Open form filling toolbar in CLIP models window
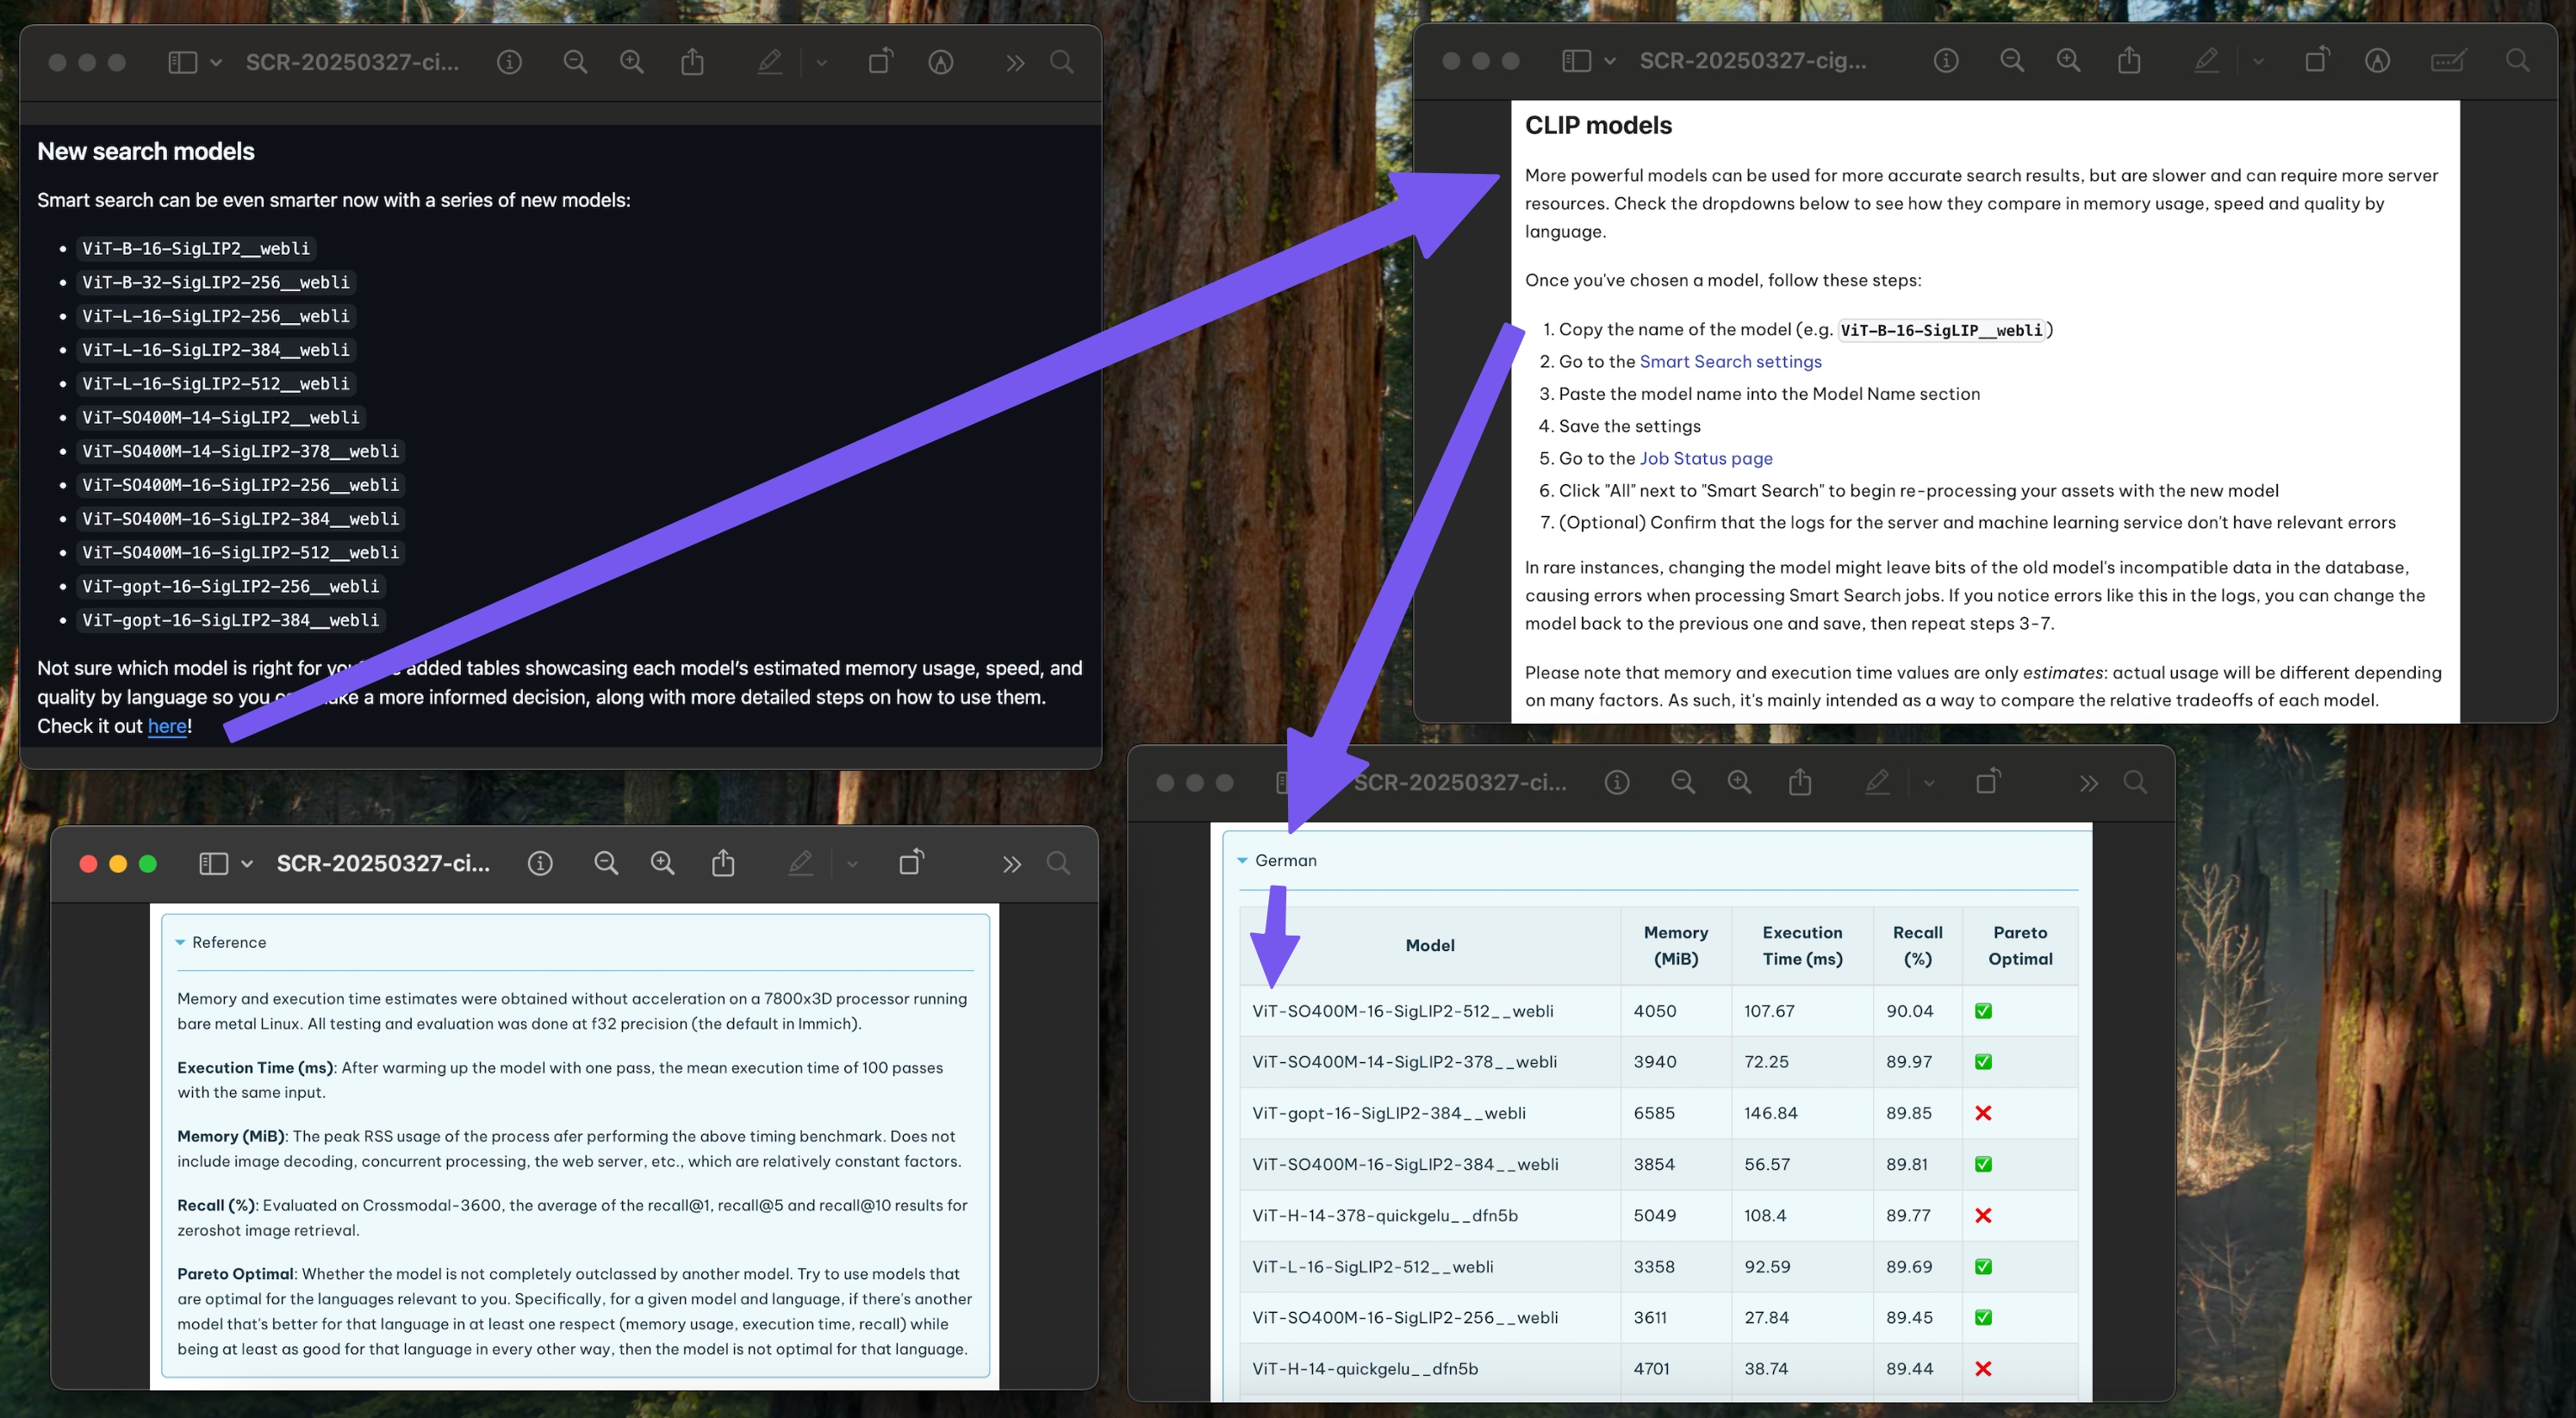The width and height of the screenshot is (2576, 1418). click(2447, 61)
